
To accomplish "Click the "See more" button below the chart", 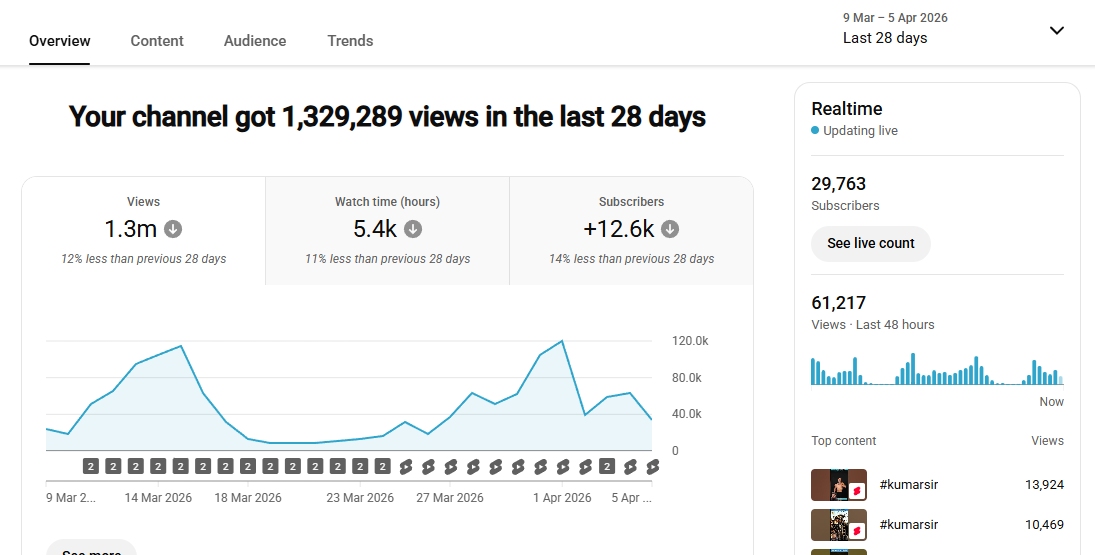I will coord(91,548).
